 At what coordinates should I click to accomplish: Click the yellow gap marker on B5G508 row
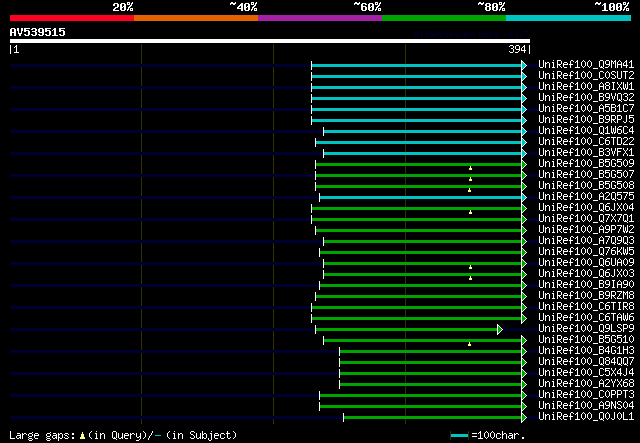[469, 190]
